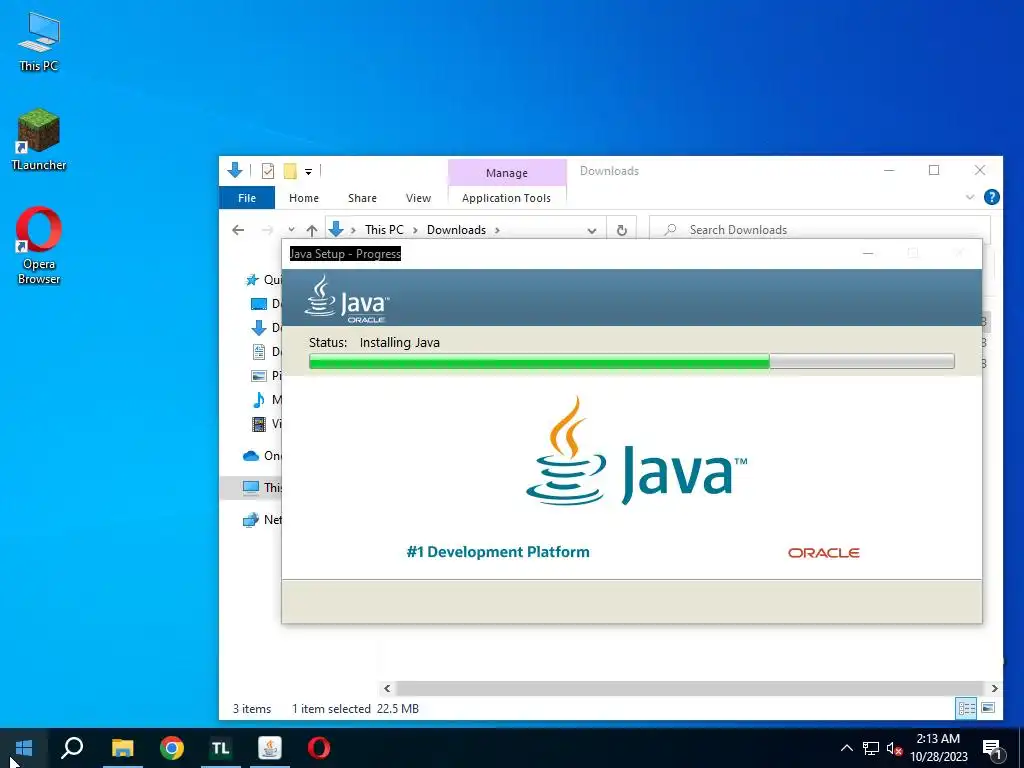This screenshot has height=768, width=1024.
Task: Open the Opera Browser desktop shortcut
Action: click(39, 246)
